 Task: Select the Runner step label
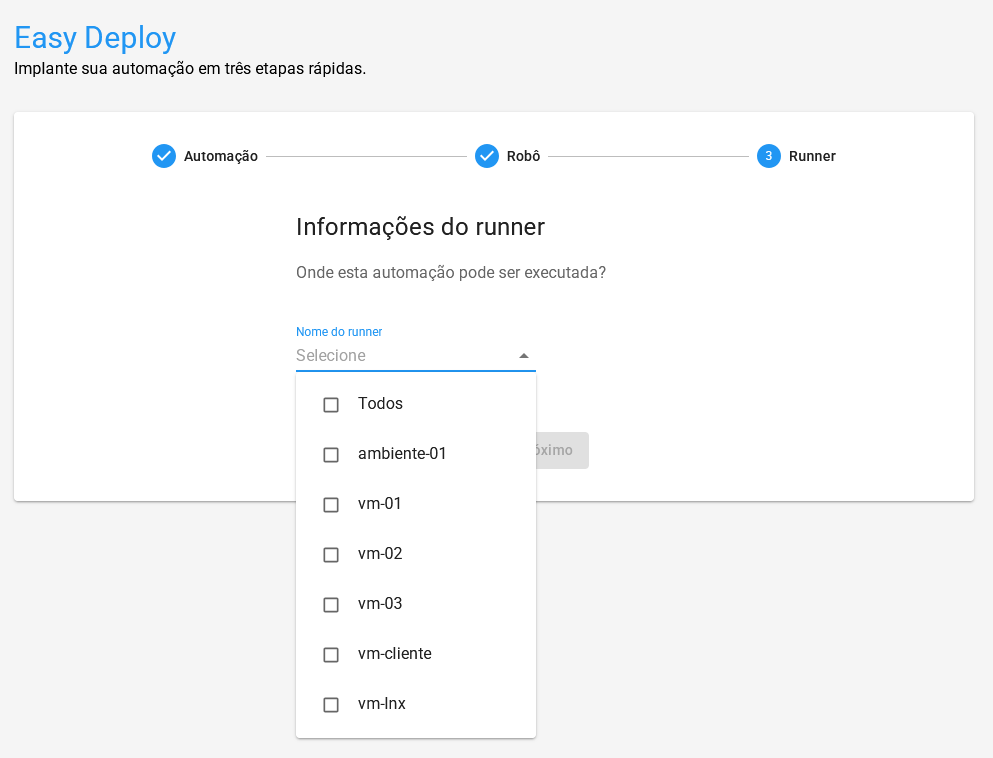click(812, 156)
